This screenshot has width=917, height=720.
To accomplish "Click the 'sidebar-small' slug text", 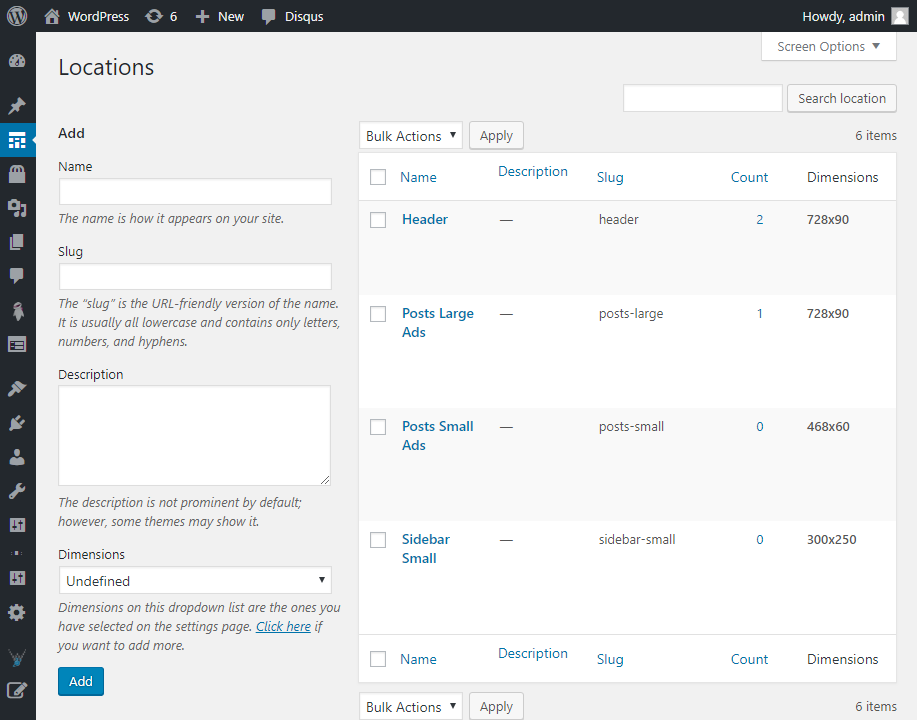I will pos(637,539).
